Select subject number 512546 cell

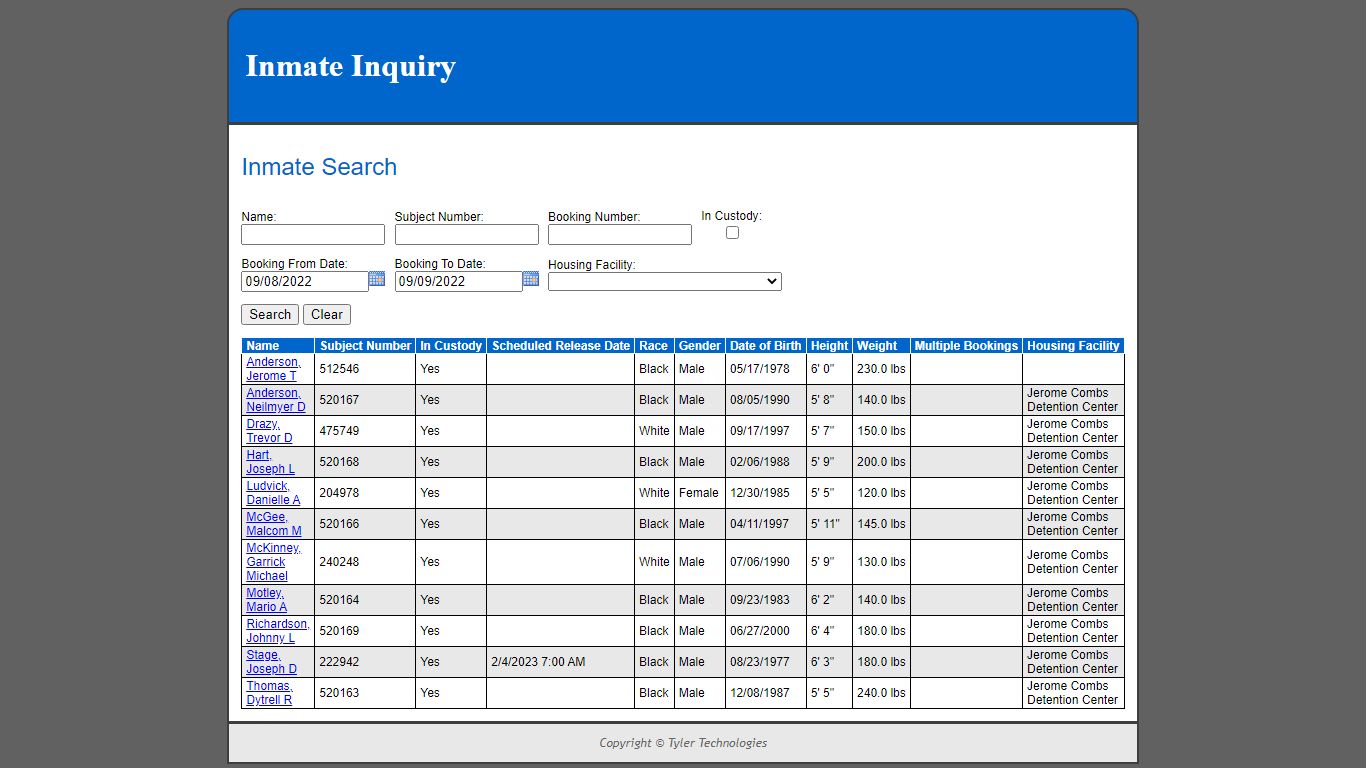(x=365, y=369)
